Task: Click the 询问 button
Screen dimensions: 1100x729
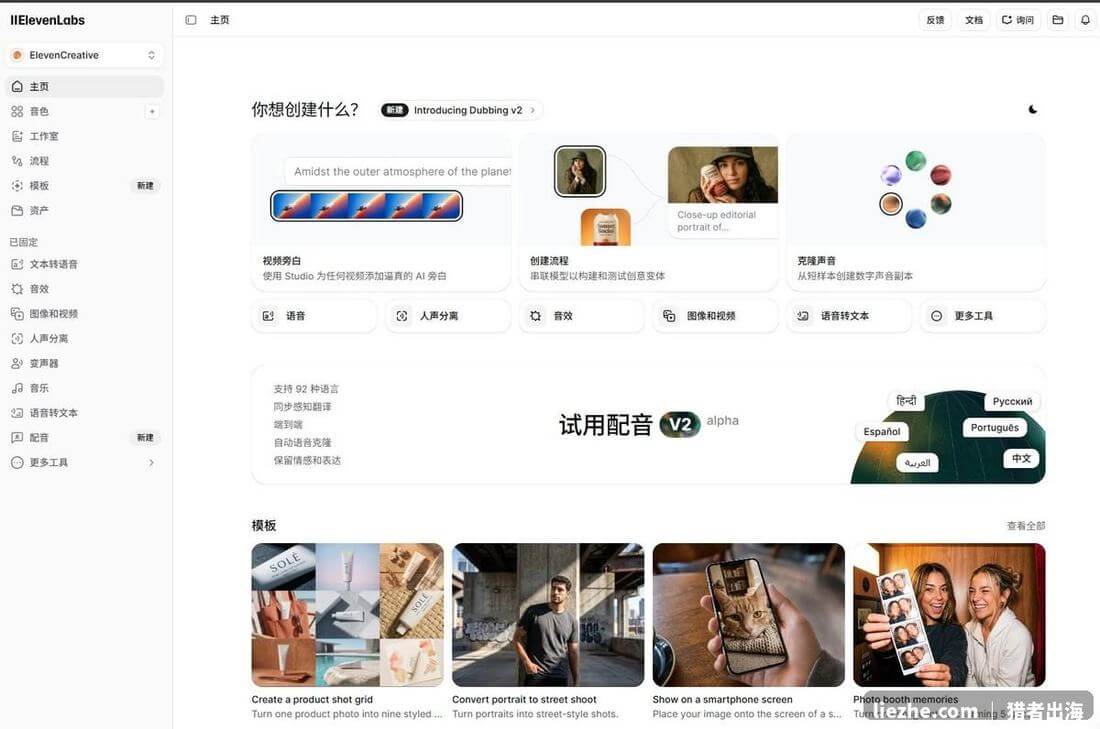Action: click(1018, 20)
